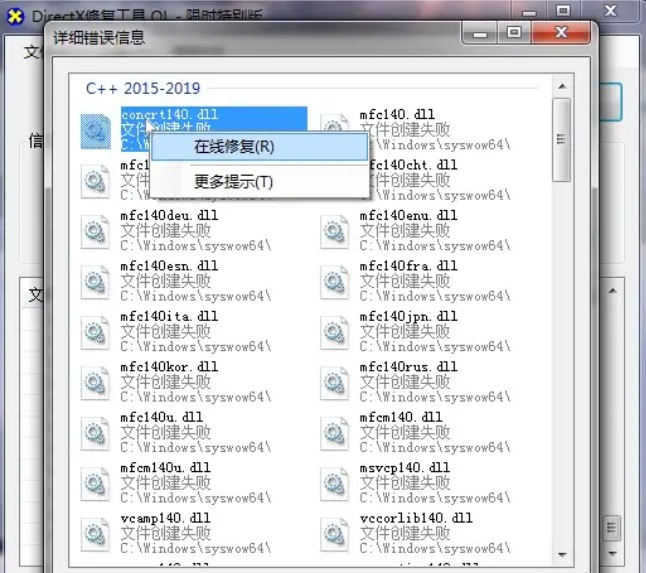Choose 更多提示(T) from the context menu

click(260, 182)
